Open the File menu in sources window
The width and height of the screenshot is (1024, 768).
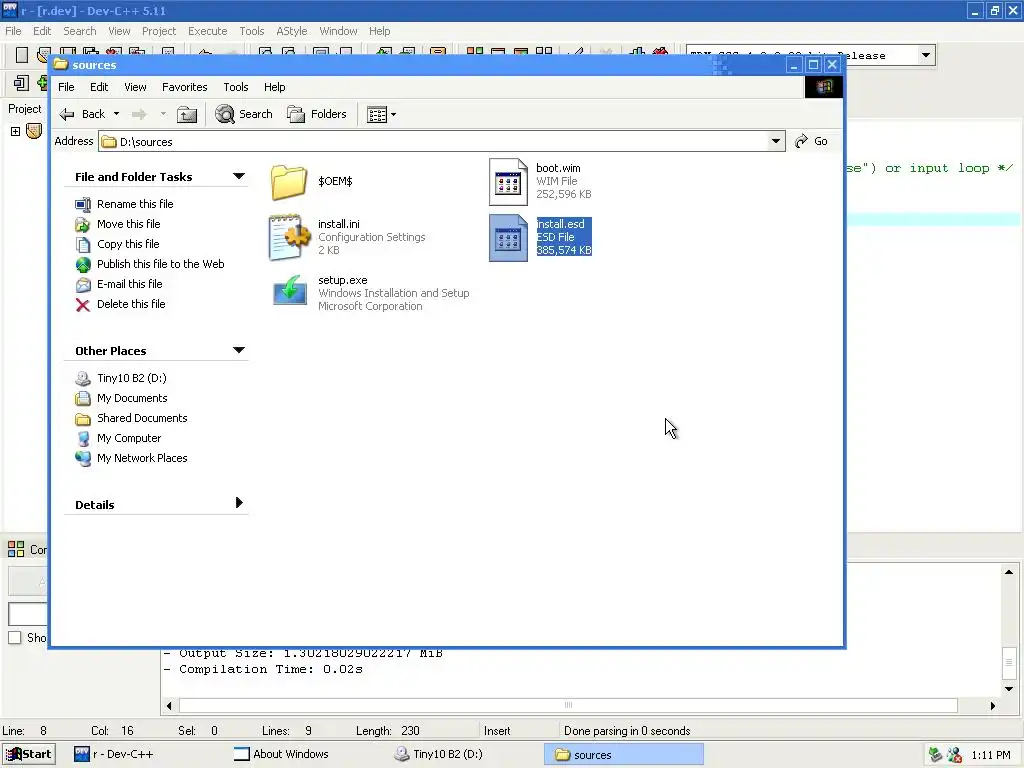(66, 87)
